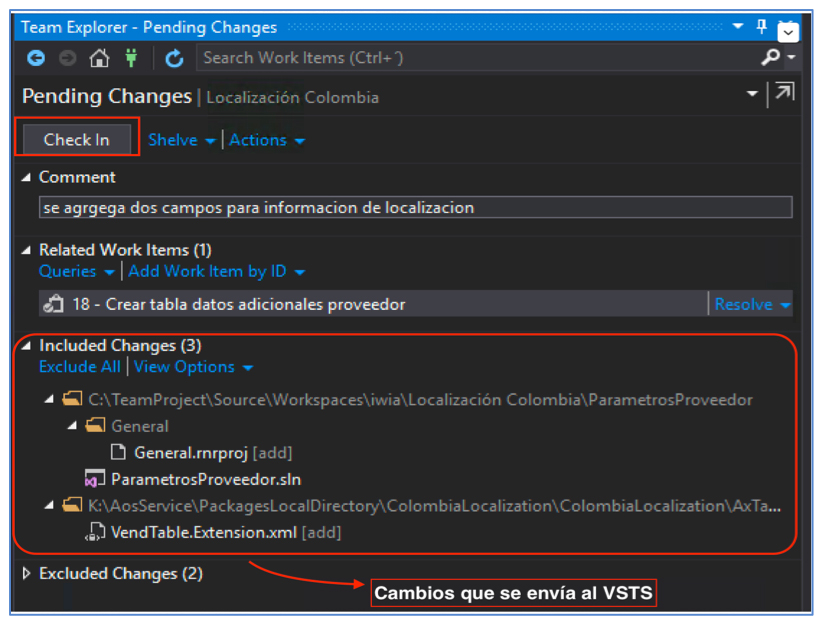822x624 pixels.
Task: Click the work item 18 icon
Action: 53,304
